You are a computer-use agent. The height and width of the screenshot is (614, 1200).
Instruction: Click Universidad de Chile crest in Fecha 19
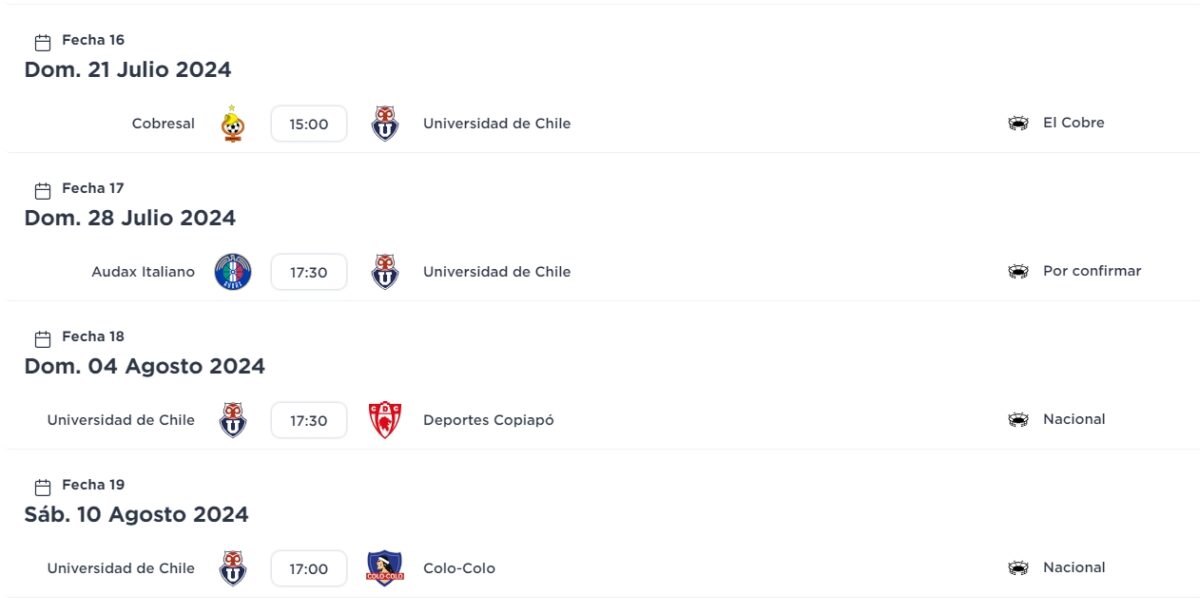pos(233,568)
